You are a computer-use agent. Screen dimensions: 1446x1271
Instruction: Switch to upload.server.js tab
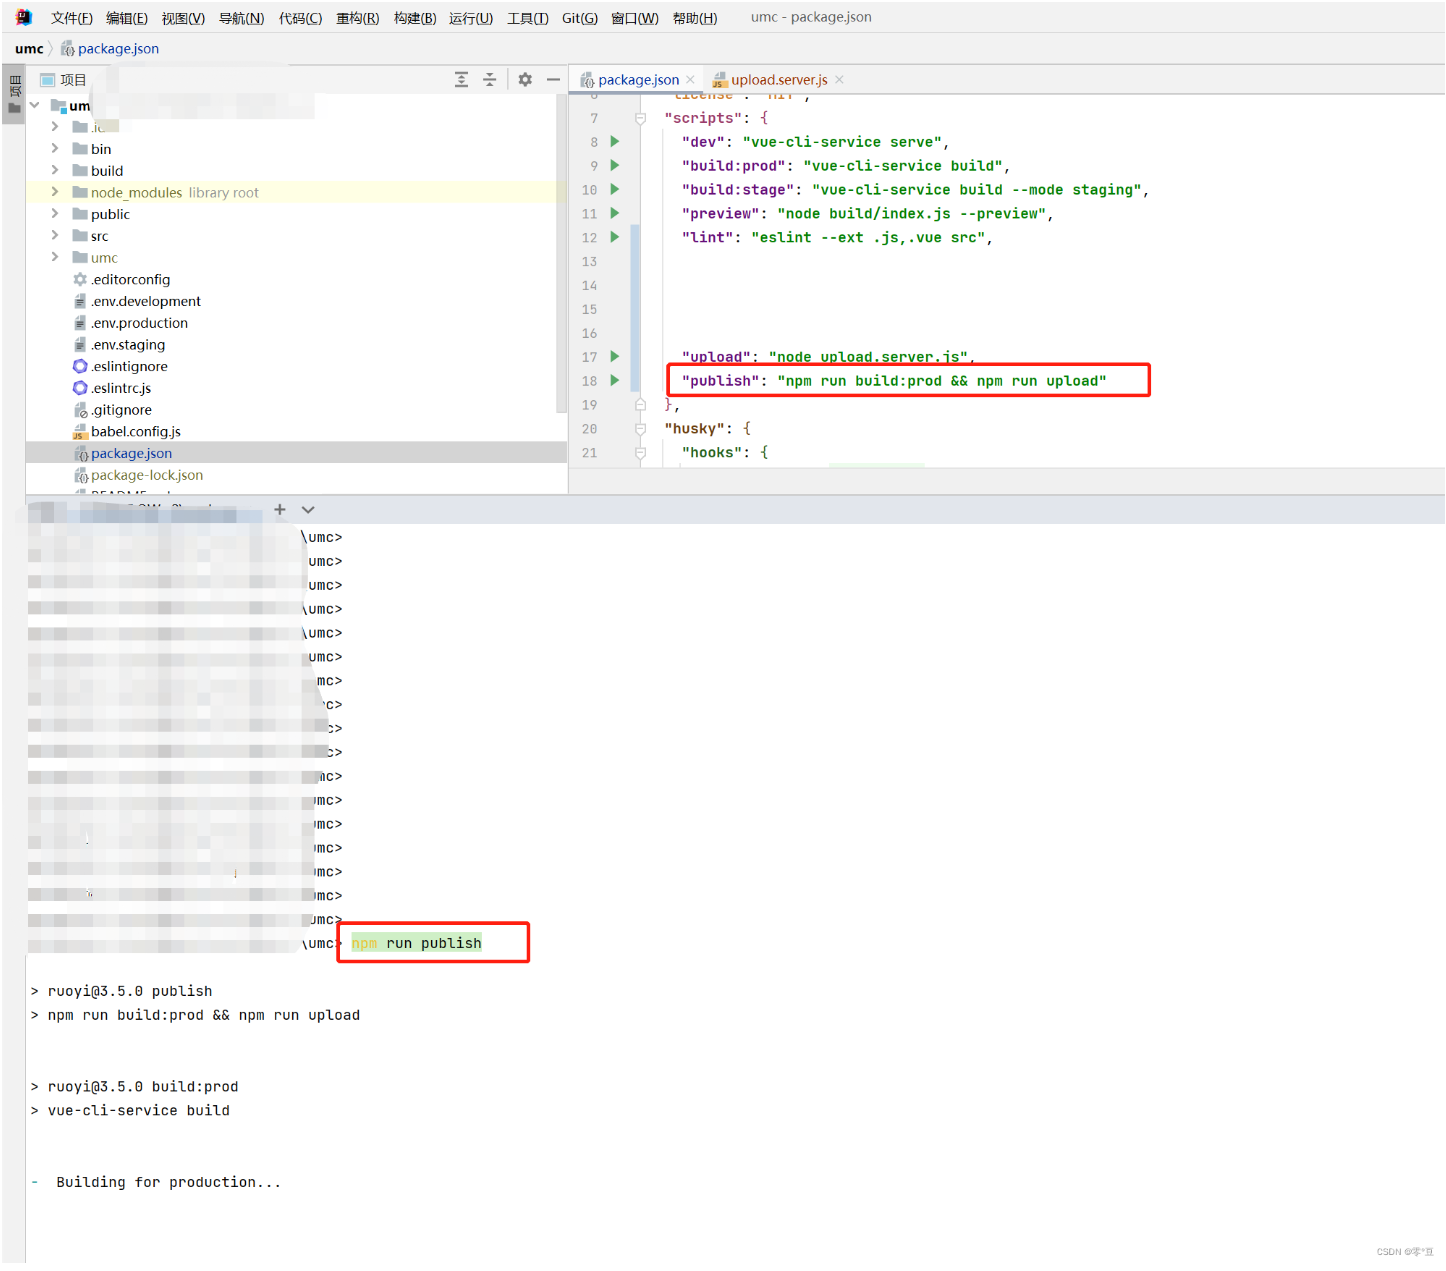tap(778, 80)
